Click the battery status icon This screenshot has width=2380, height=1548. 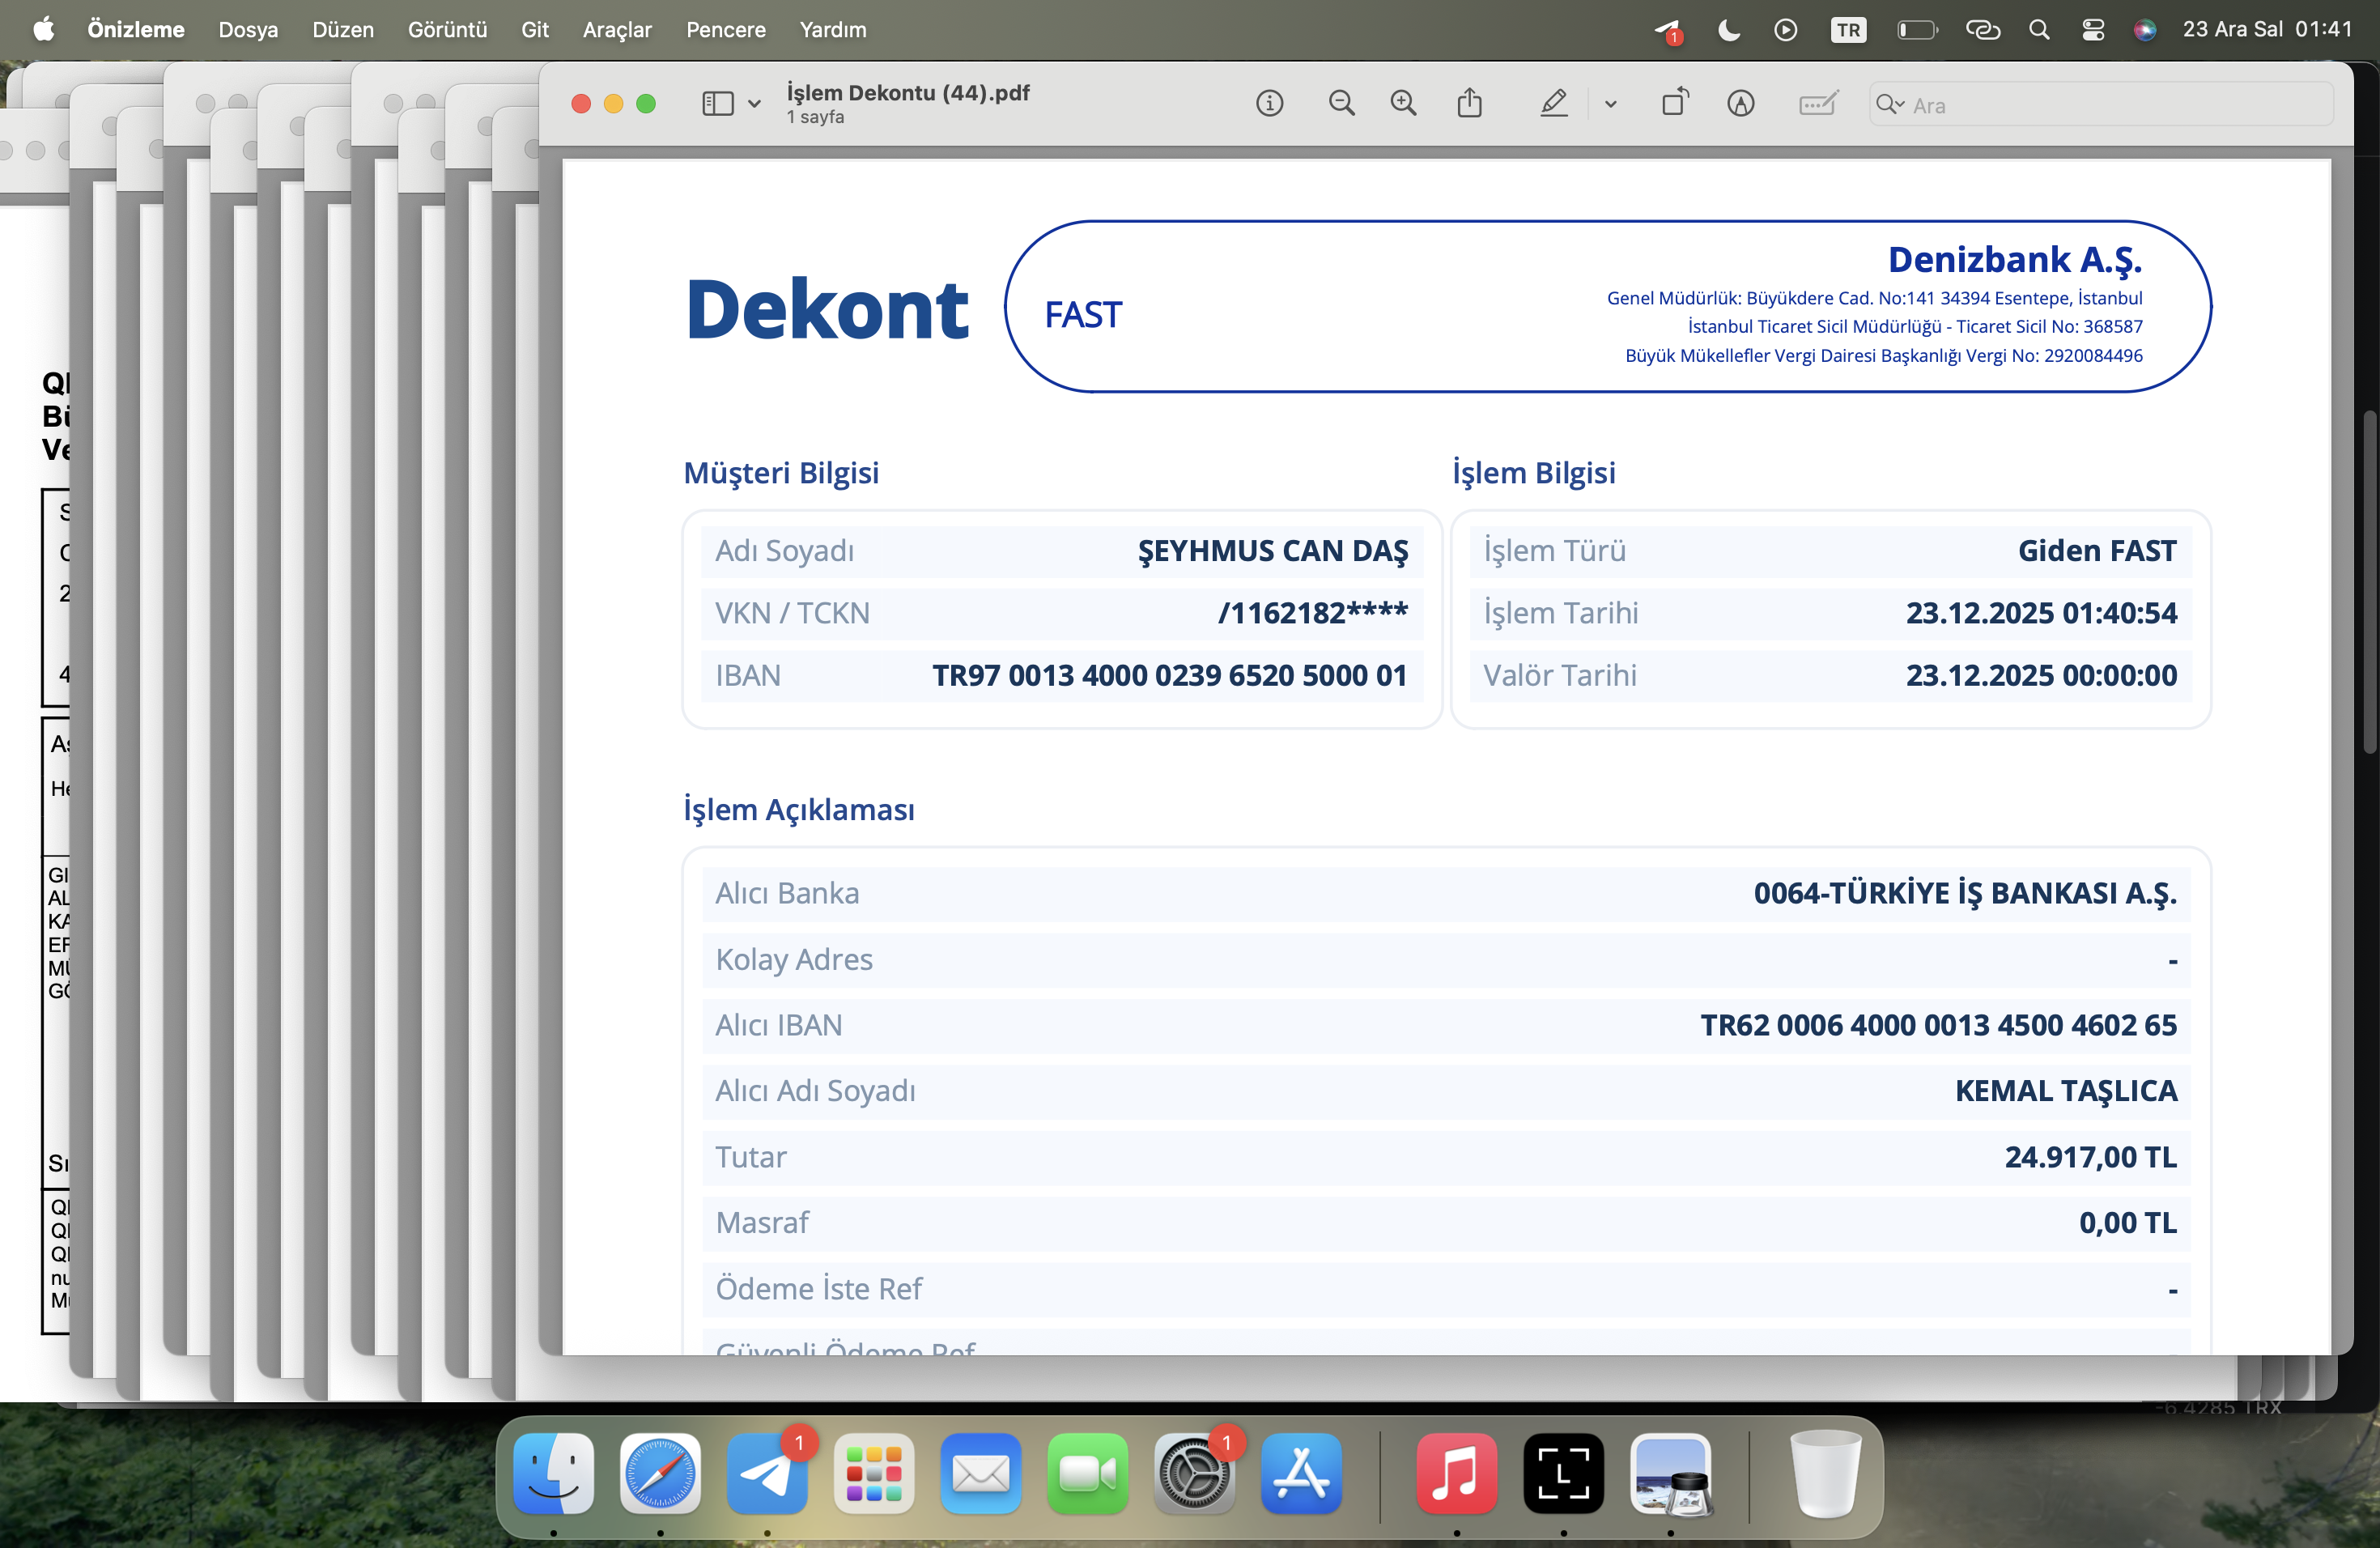(x=1917, y=30)
